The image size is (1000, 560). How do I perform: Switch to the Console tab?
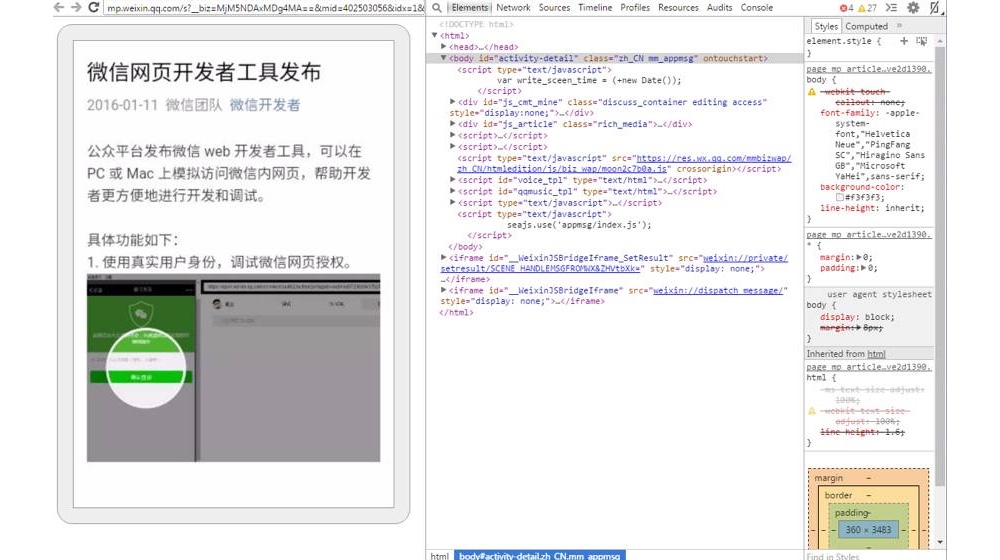coord(756,8)
